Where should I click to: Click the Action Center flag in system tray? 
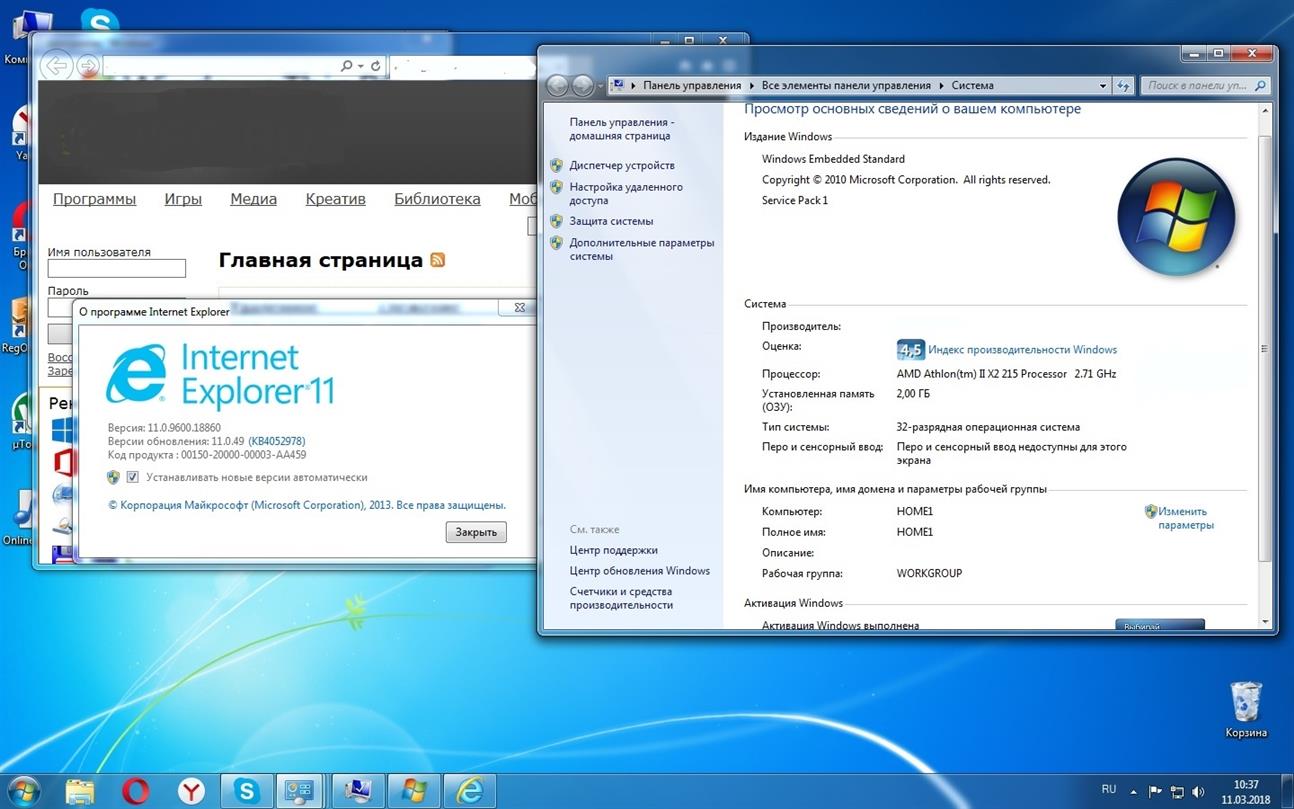pyautogui.click(x=1155, y=790)
